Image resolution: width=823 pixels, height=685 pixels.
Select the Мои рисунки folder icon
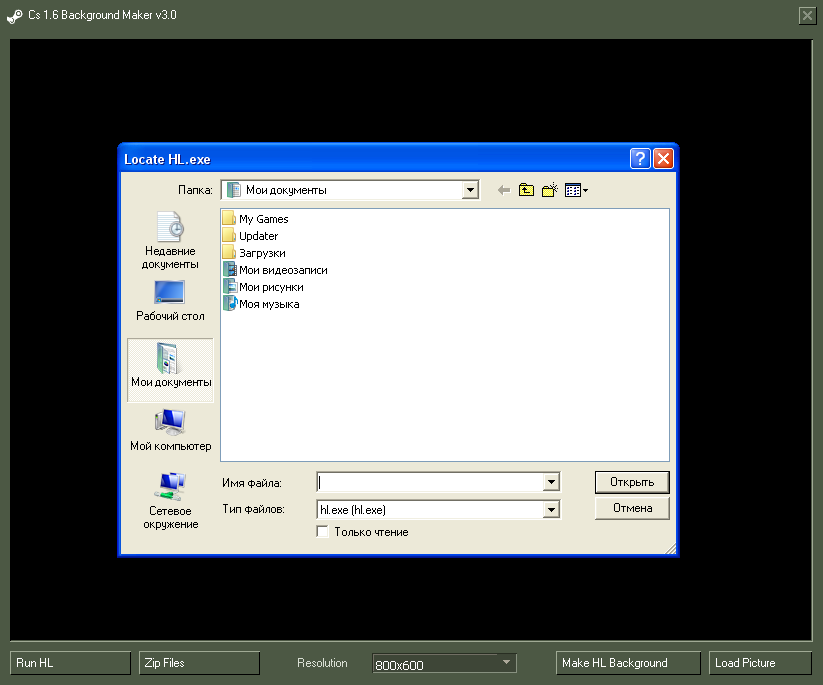pyautogui.click(x=229, y=287)
